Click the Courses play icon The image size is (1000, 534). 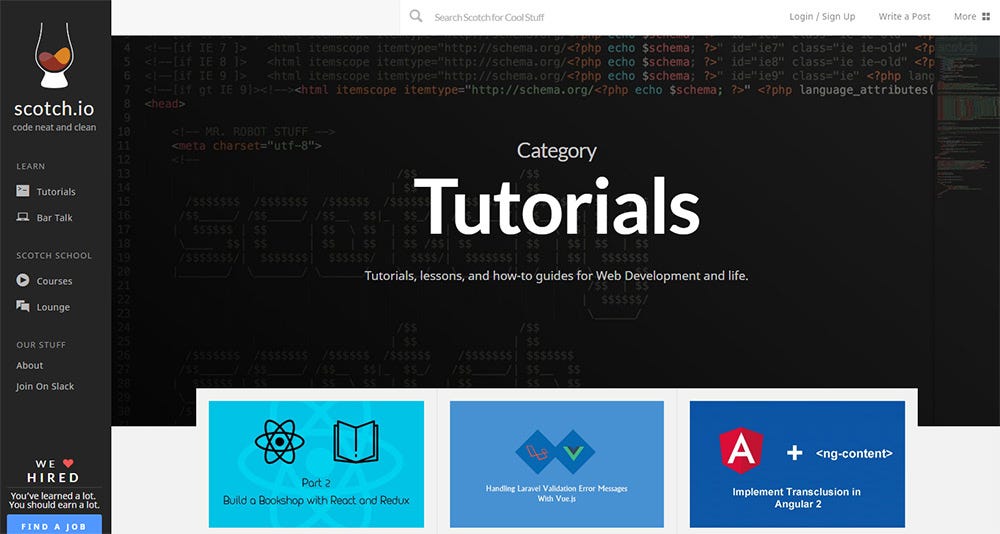point(23,280)
